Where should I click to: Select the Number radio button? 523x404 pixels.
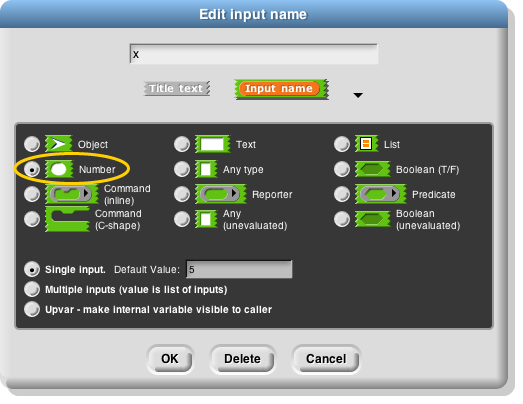point(32,169)
